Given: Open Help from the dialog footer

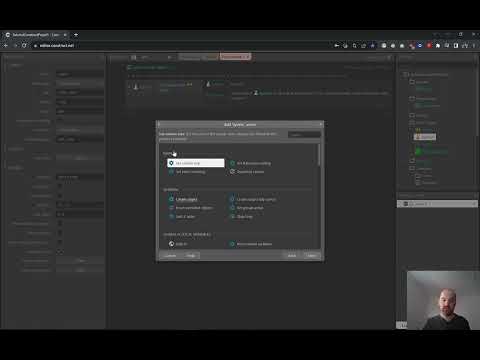Looking at the screenshot, I should (191, 256).
